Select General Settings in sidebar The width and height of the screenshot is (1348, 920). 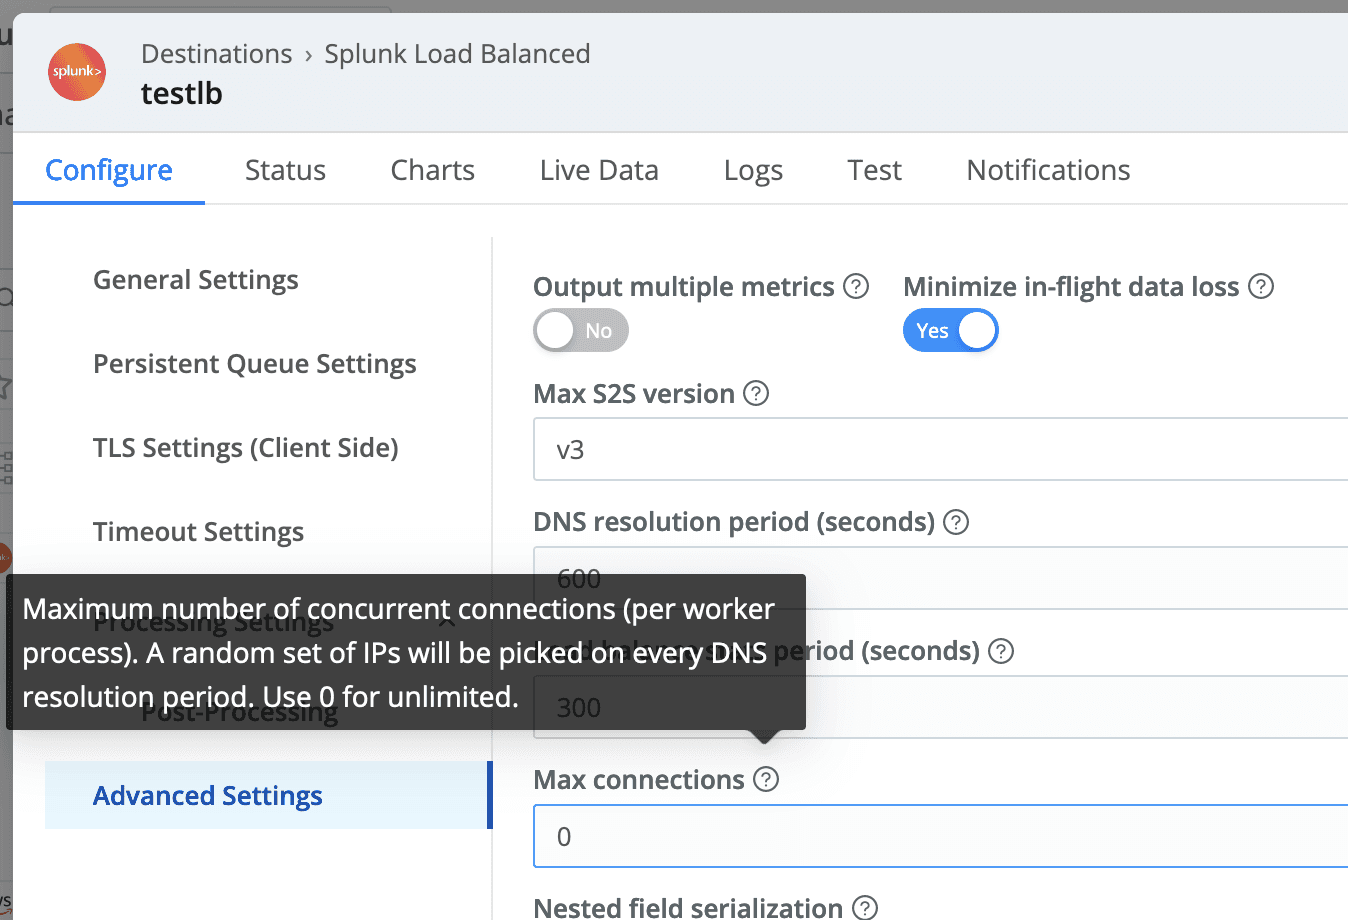coord(196,280)
